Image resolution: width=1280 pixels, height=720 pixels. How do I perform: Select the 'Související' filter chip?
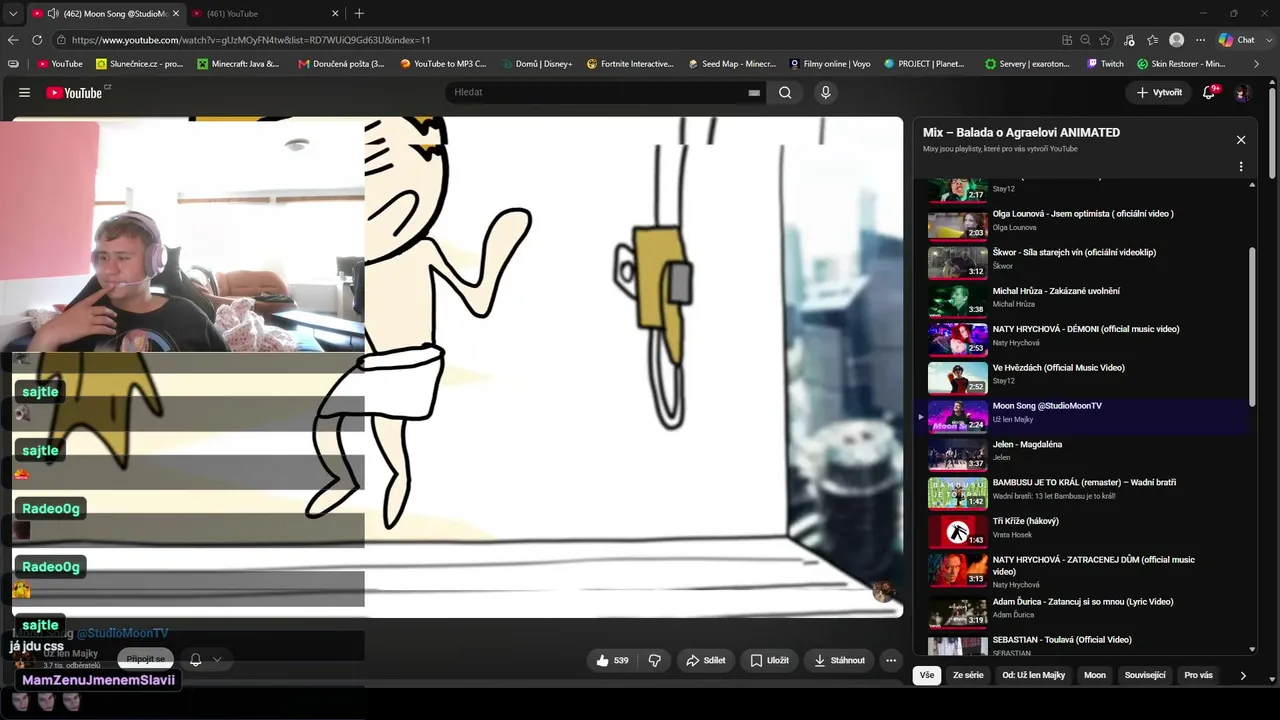click(x=1145, y=675)
